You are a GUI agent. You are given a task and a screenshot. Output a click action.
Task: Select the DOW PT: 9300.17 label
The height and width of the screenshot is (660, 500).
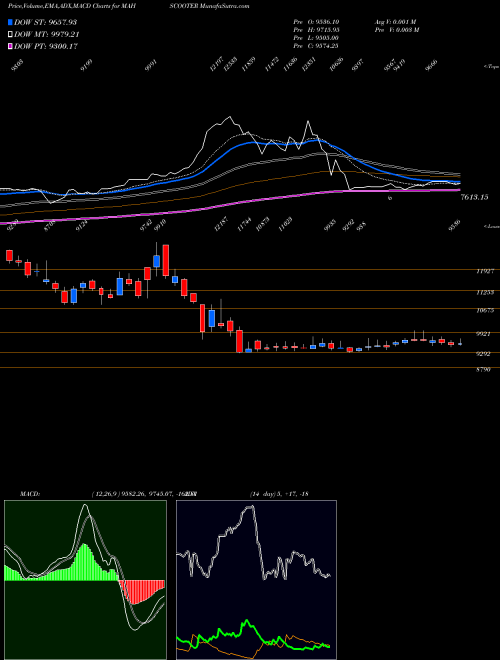[x=46, y=46]
